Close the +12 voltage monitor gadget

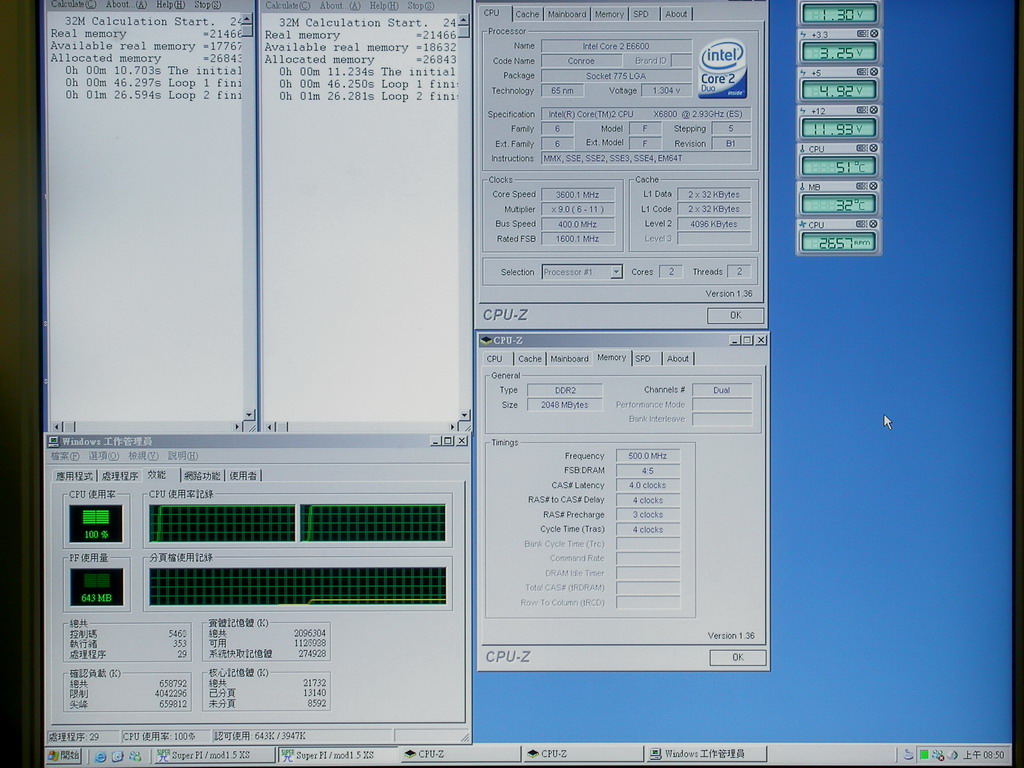pyautogui.click(x=874, y=110)
